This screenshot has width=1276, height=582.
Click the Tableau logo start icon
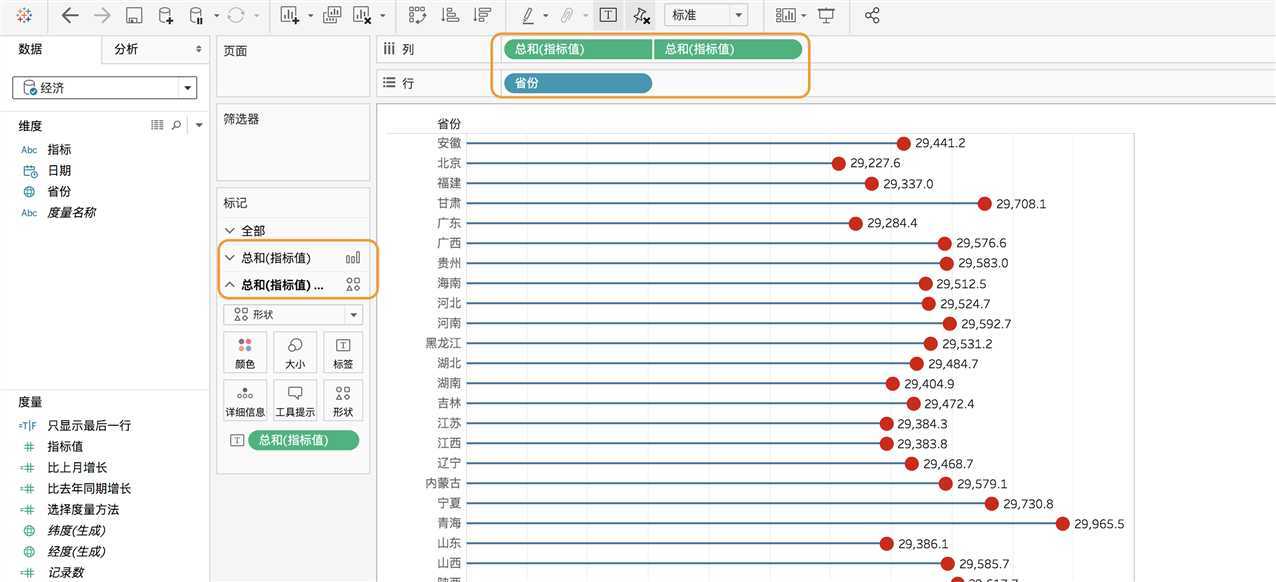coord(25,15)
